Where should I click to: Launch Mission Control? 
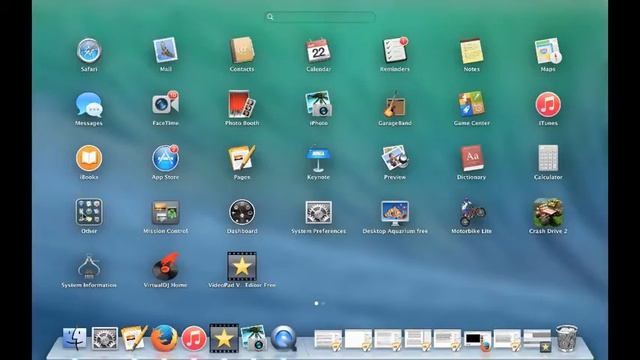(165, 212)
